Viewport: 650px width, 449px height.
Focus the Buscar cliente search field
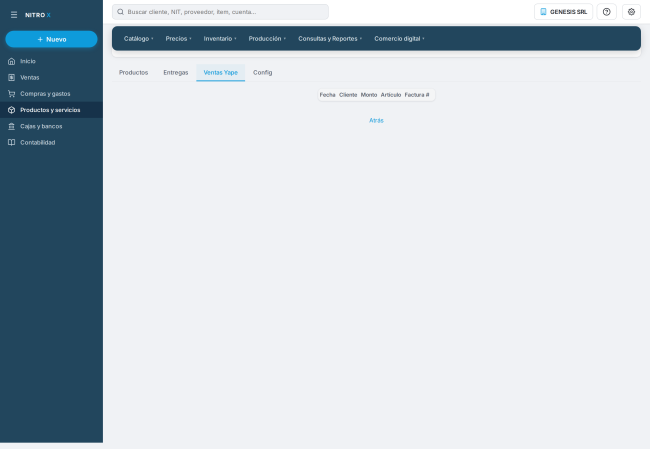point(220,12)
